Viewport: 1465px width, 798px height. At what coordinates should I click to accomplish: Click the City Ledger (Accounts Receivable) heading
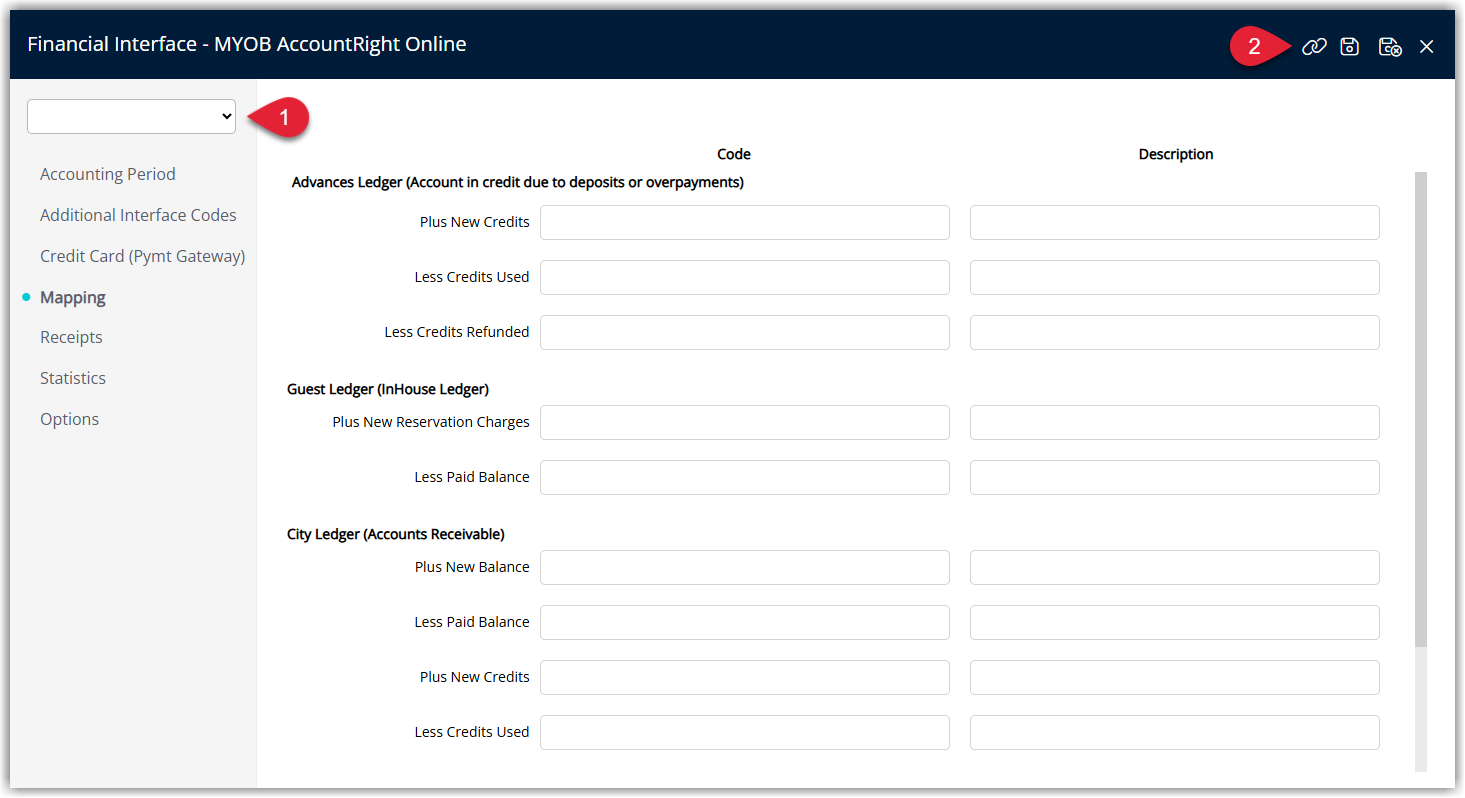click(396, 534)
